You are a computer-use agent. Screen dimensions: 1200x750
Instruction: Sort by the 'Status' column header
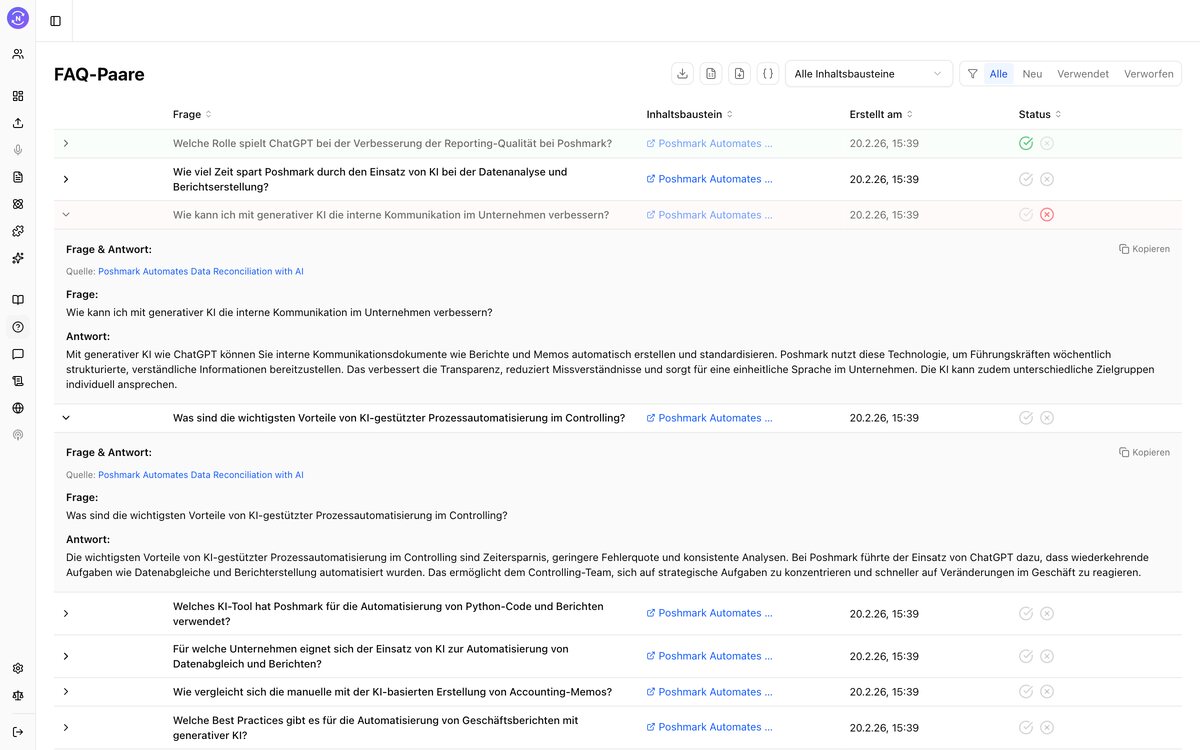tap(1040, 115)
